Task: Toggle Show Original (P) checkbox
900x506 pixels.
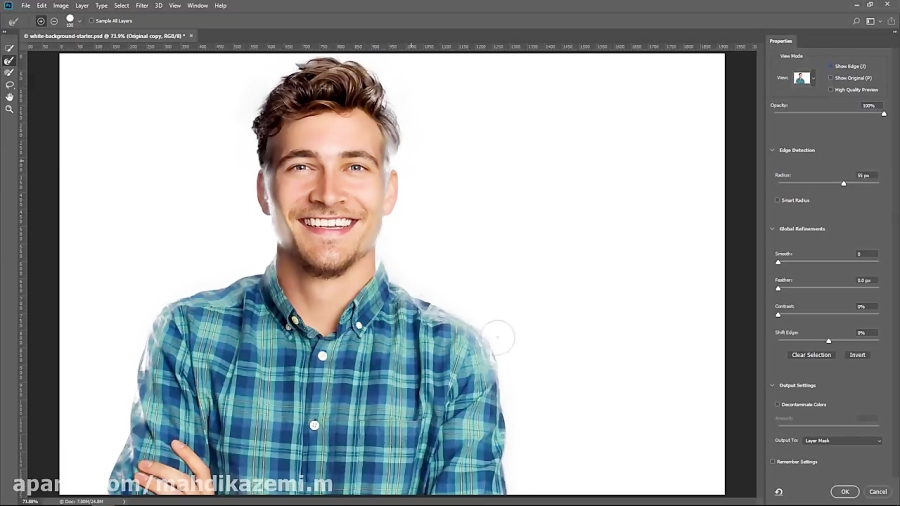Action: point(831,78)
